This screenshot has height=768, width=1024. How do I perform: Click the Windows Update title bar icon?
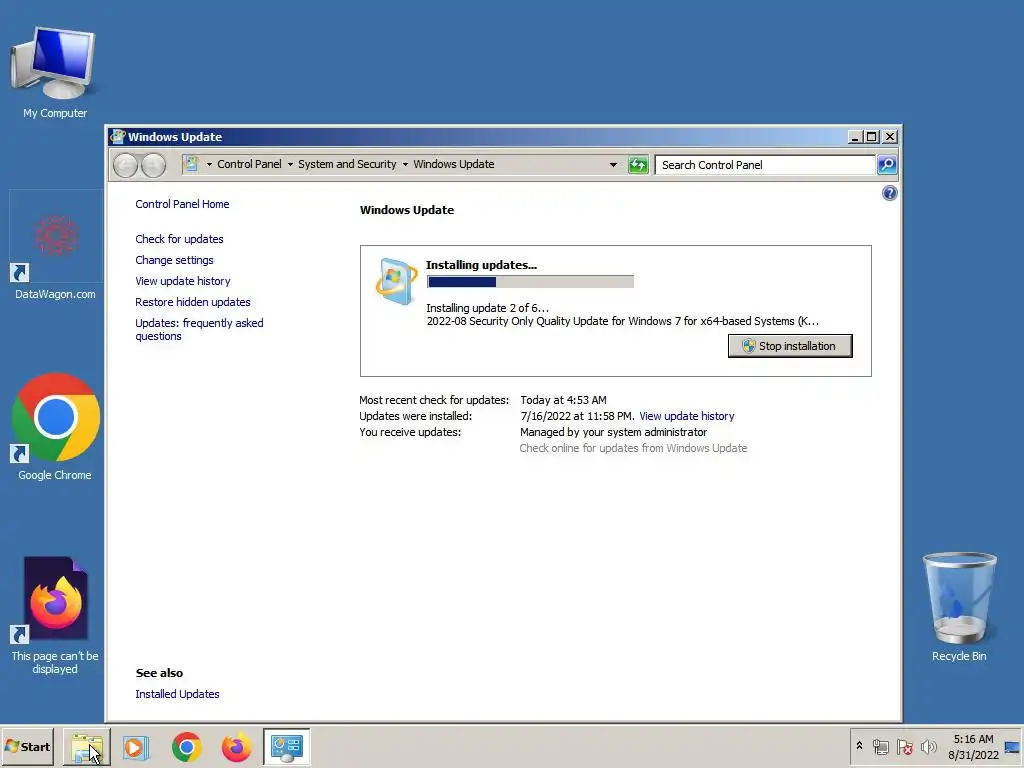[118, 136]
